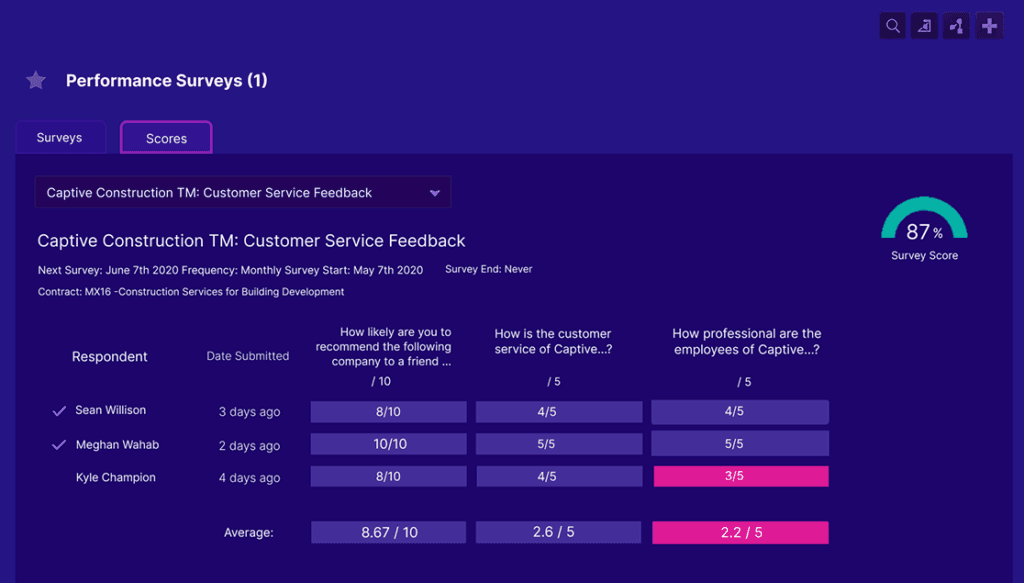This screenshot has height=583, width=1024.
Task: Click the pink 2.2 / 5 average cell
Action: pyautogui.click(x=740, y=533)
